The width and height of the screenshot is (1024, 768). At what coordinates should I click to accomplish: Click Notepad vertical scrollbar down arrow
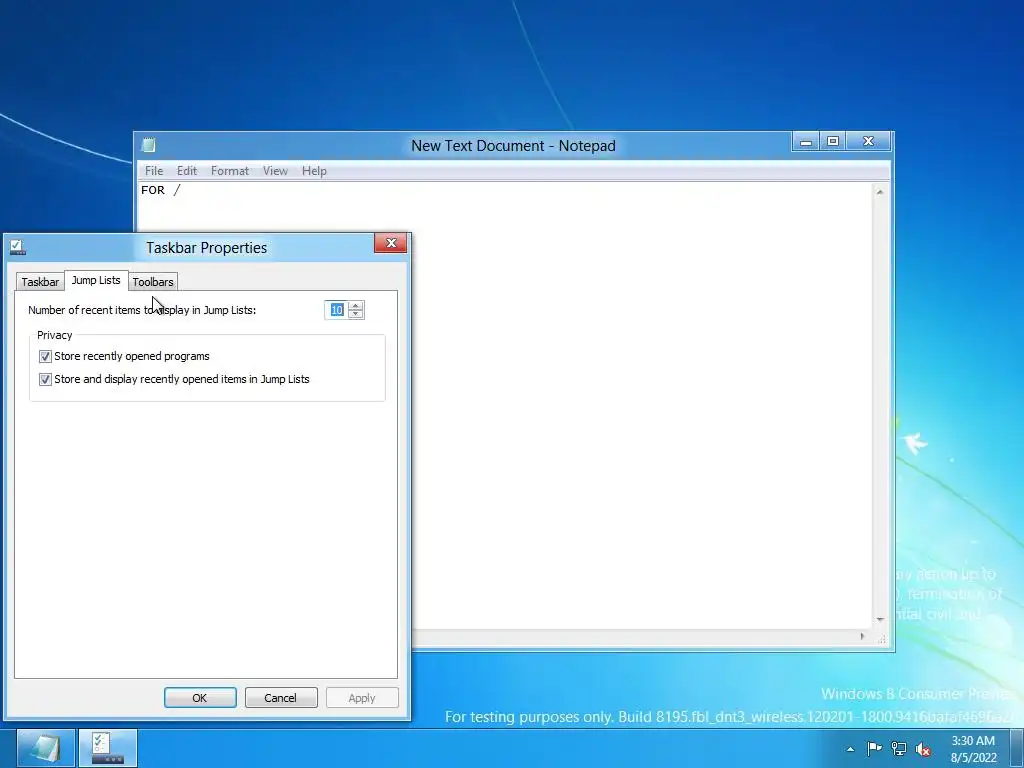[x=880, y=619]
